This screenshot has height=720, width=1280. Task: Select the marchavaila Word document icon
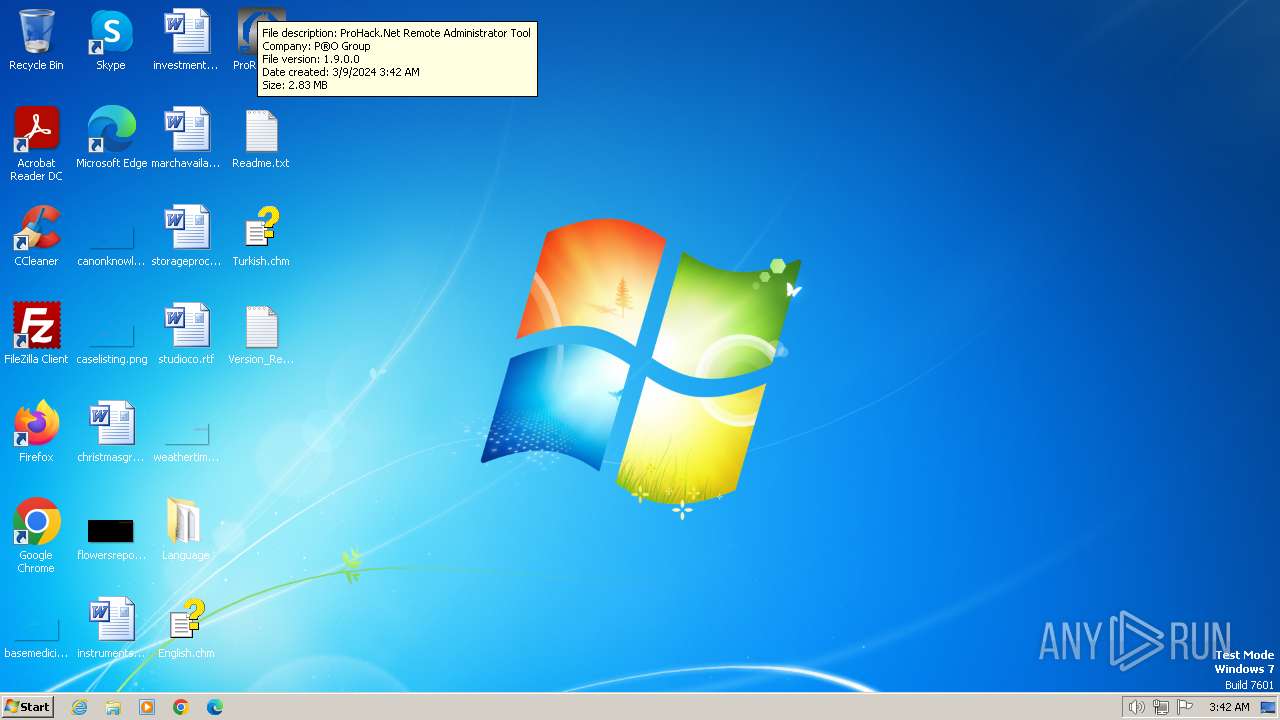tap(186, 138)
